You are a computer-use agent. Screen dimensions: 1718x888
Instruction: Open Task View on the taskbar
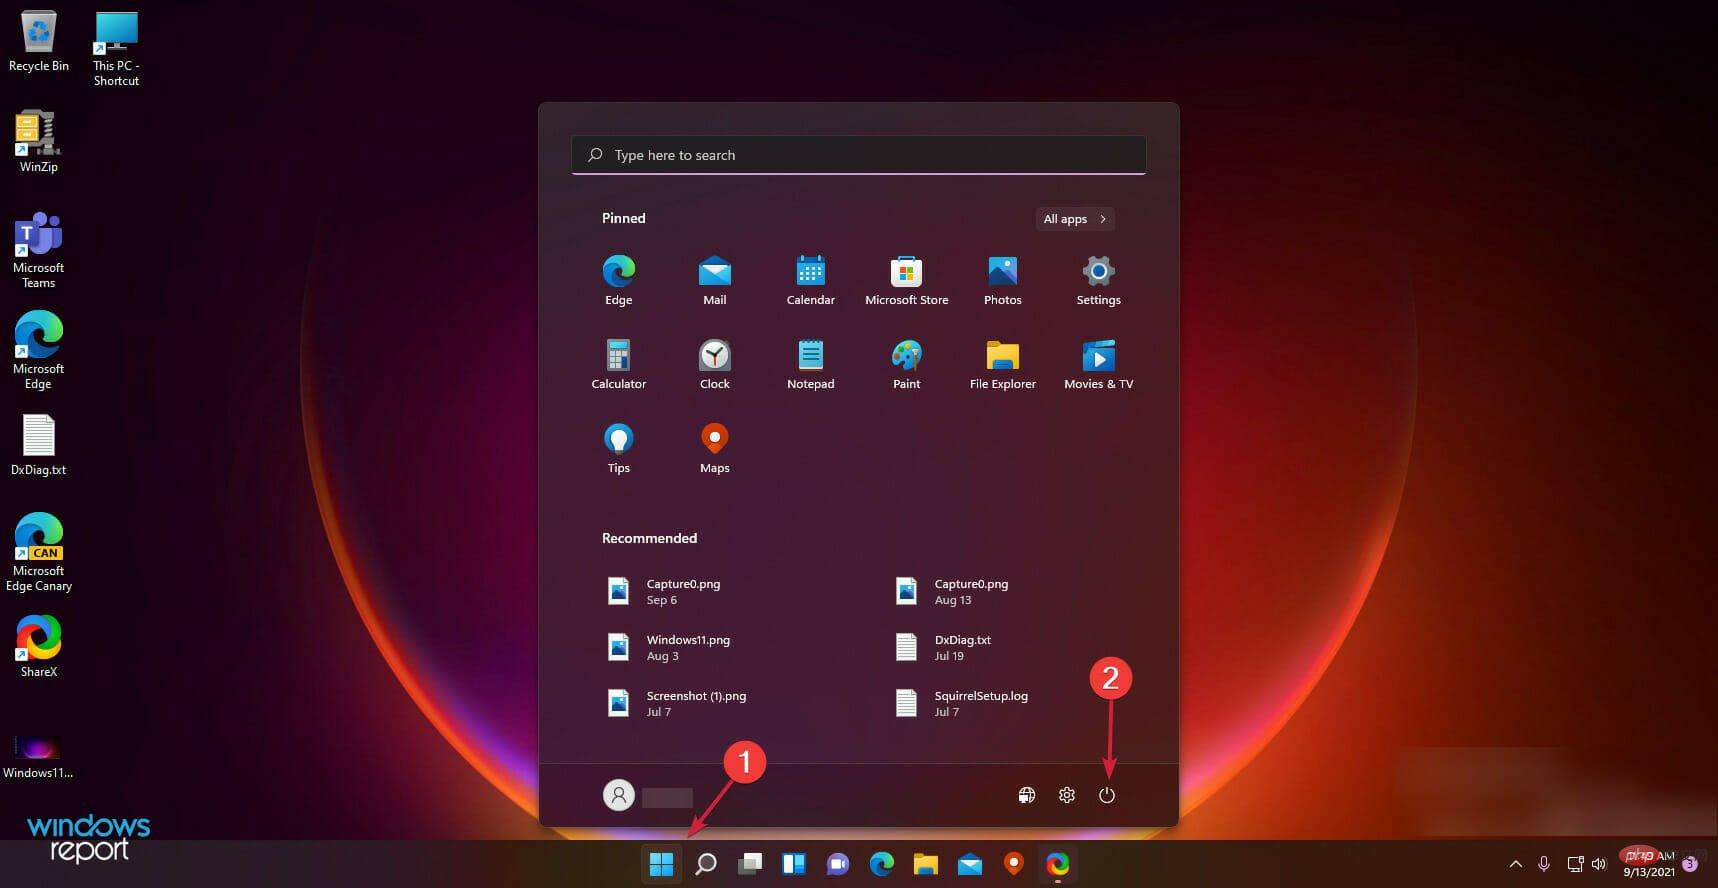pos(750,864)
